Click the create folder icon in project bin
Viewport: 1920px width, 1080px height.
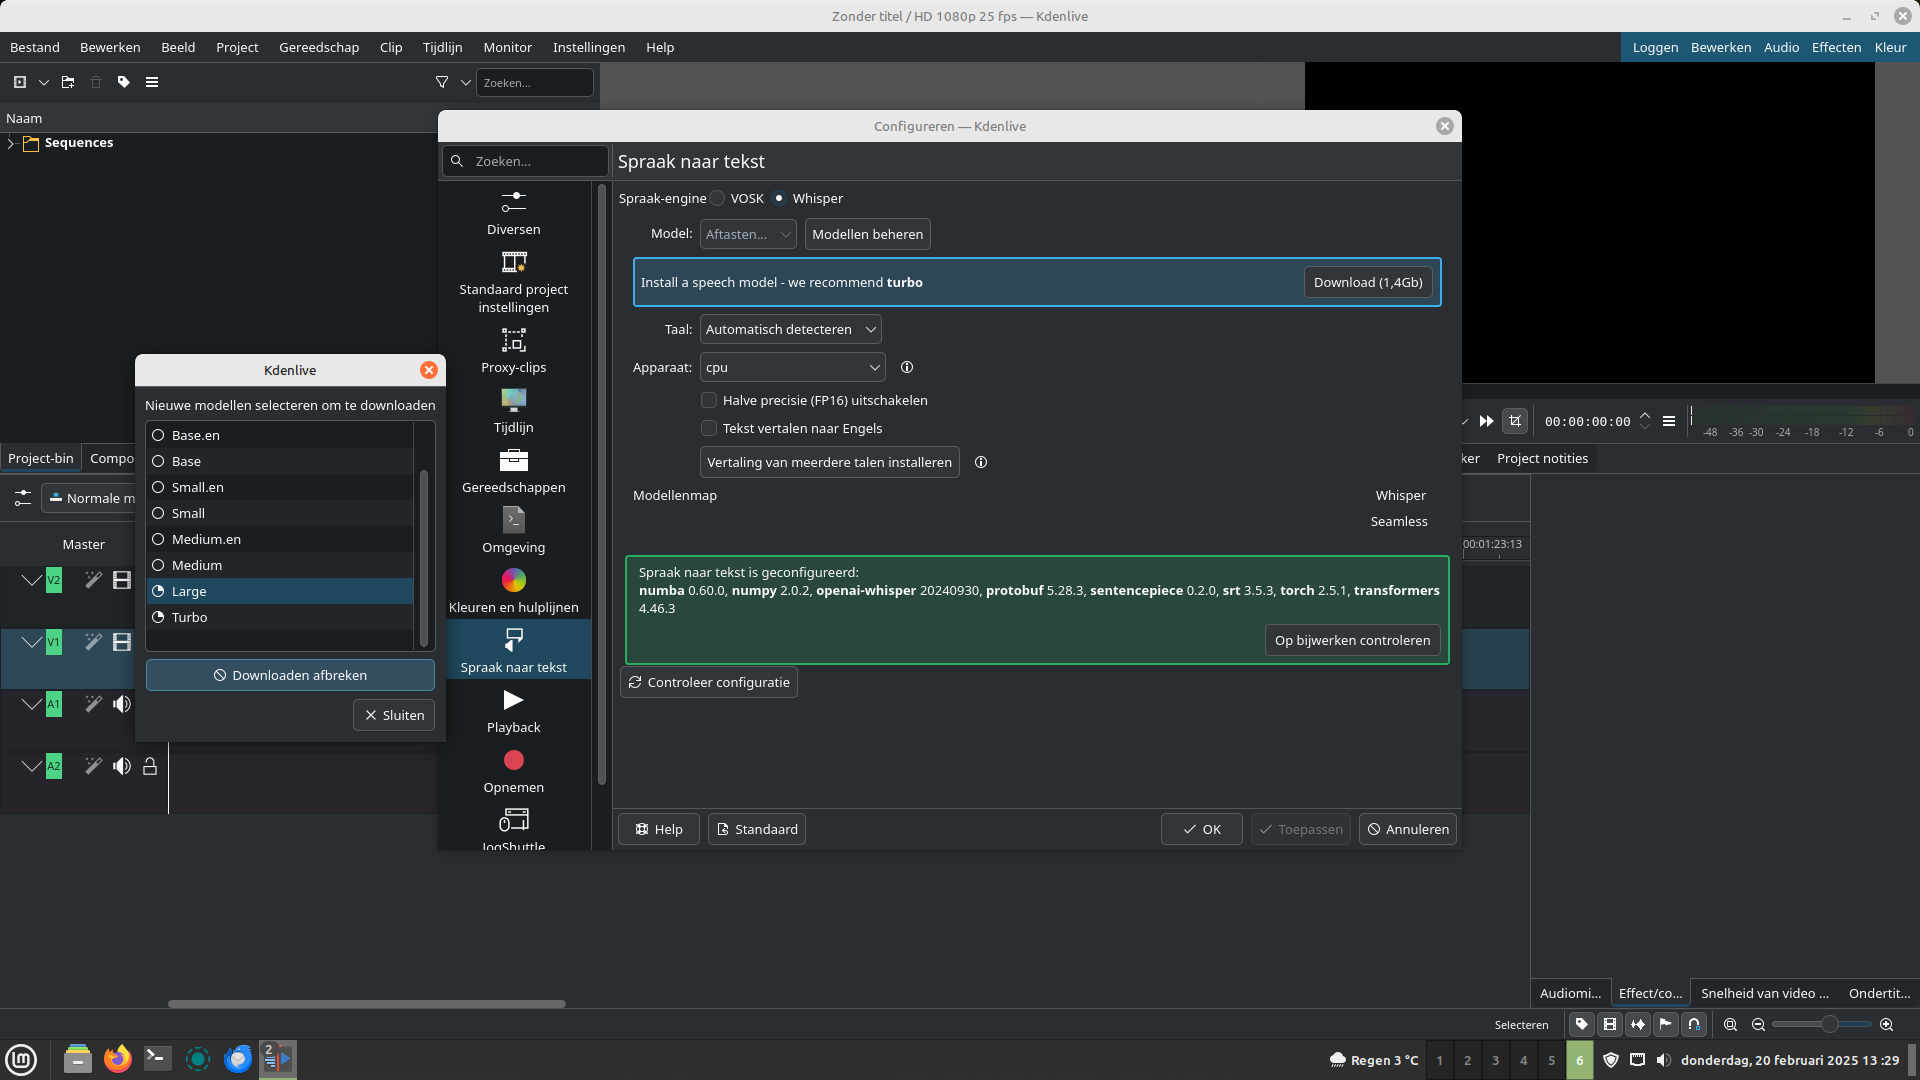click(68, 82)
